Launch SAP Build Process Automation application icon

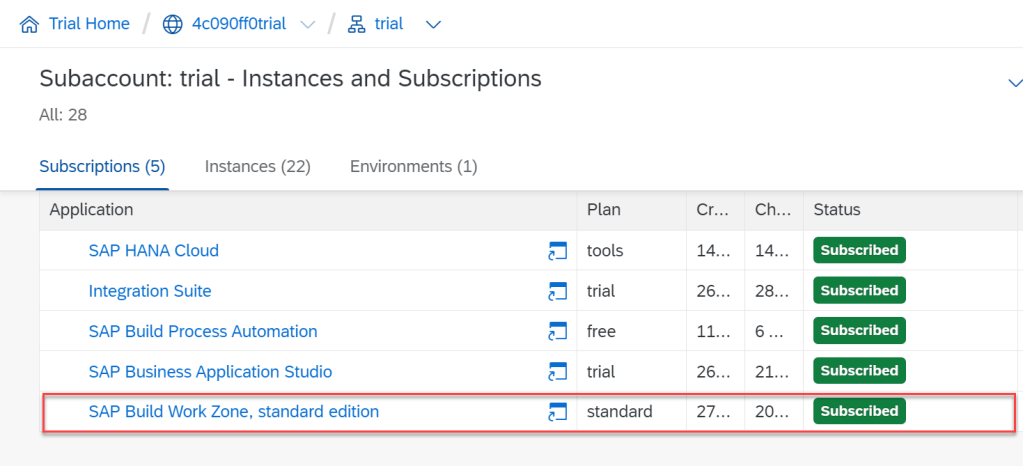[557, 332]
